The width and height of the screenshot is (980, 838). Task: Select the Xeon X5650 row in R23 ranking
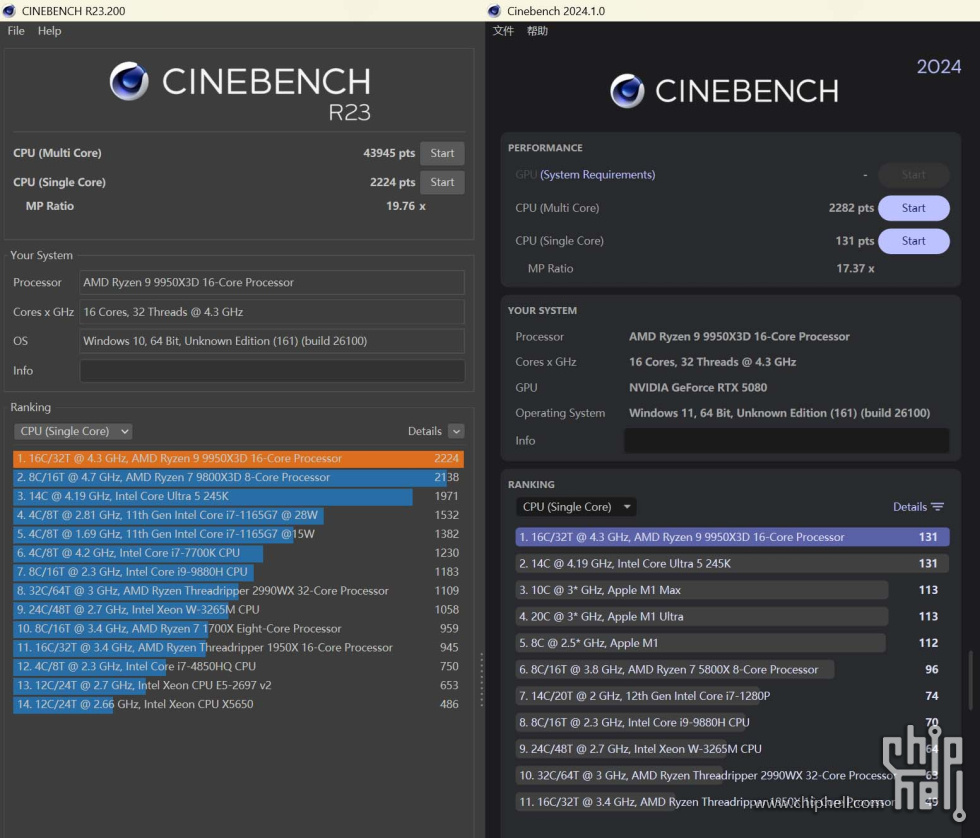point(238,704)
